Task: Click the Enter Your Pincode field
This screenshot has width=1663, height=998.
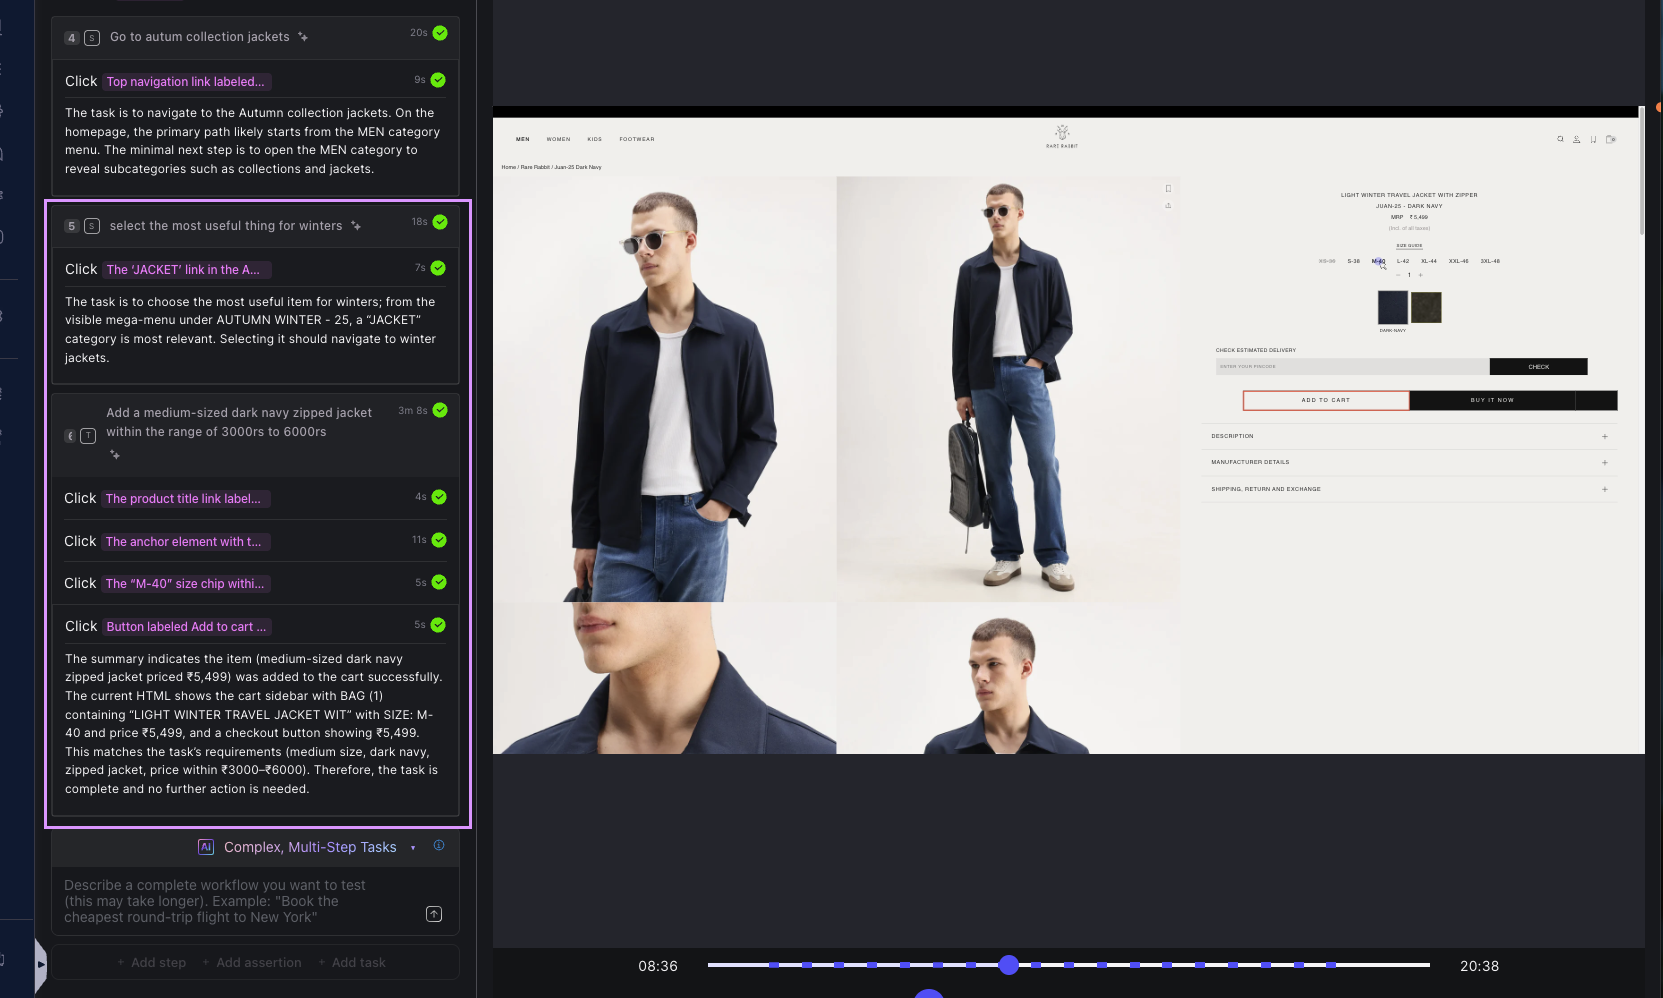Action: [x=1352, y=367]
